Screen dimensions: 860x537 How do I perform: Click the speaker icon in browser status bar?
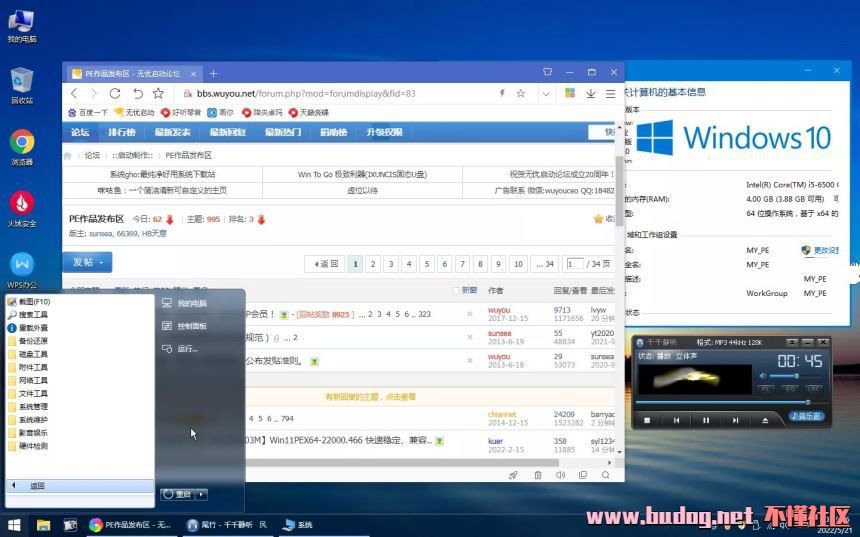(x=561, y=475)
